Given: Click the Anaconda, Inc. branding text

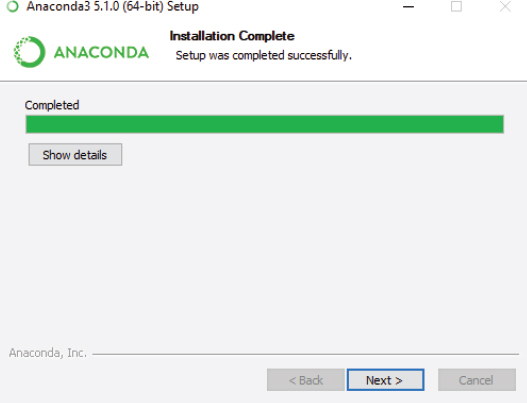Looking at the screenshot, I should pyautogui.click(x=48, y=353).
